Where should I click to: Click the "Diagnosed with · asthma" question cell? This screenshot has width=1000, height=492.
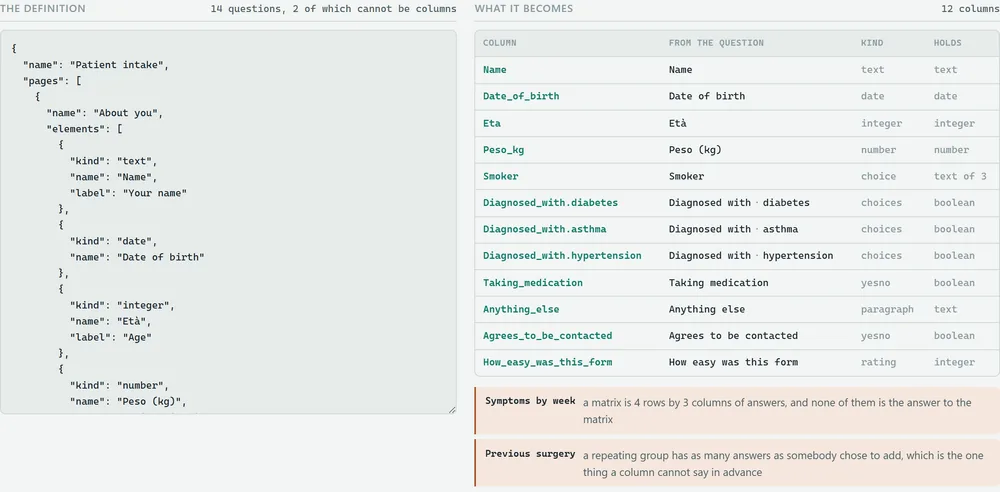click(x=733, y=229)
